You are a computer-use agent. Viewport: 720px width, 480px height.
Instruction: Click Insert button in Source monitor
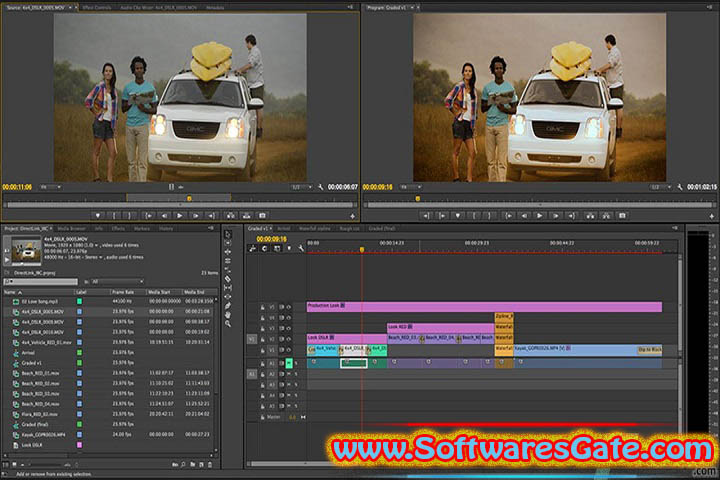click(231, 215)
